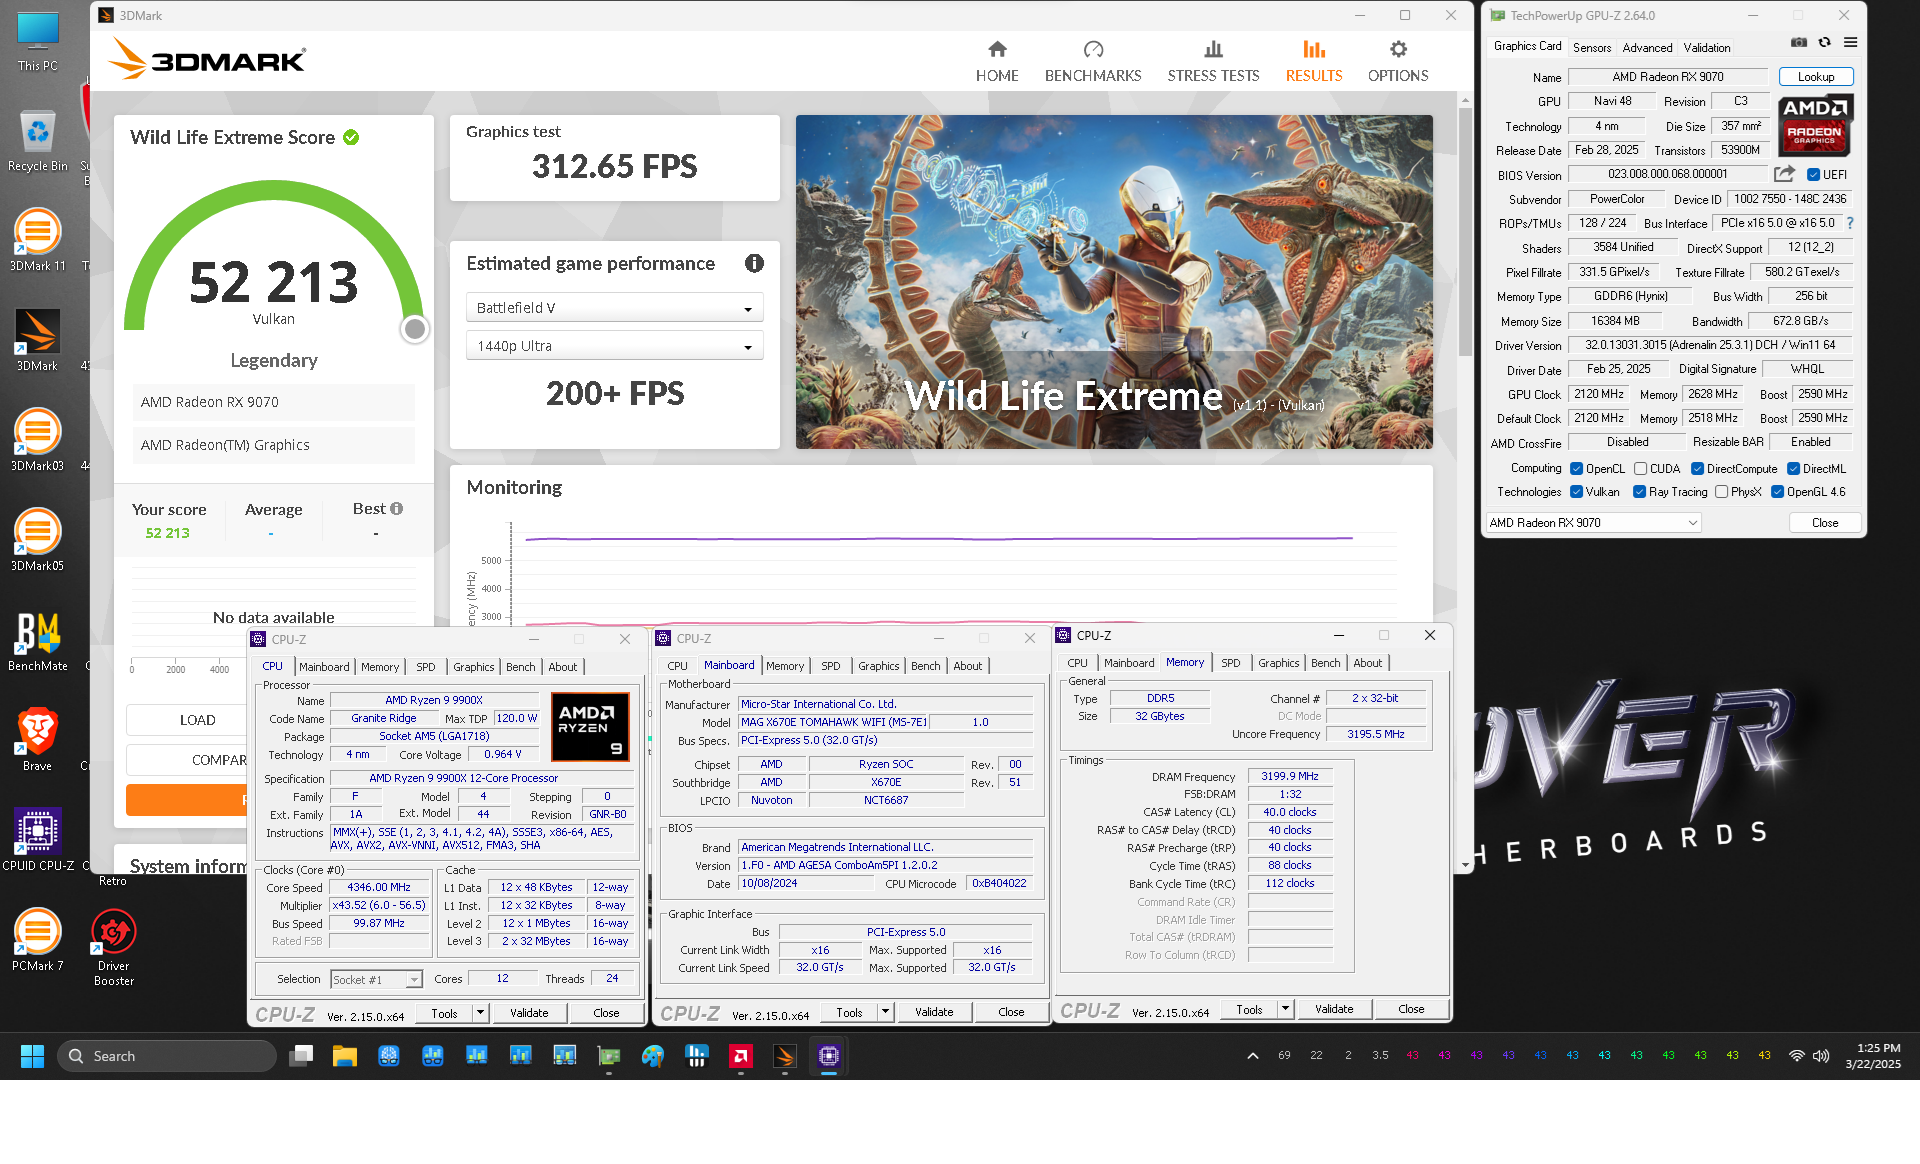Open the GPU-Z hamburger menu

(1851, 43)
